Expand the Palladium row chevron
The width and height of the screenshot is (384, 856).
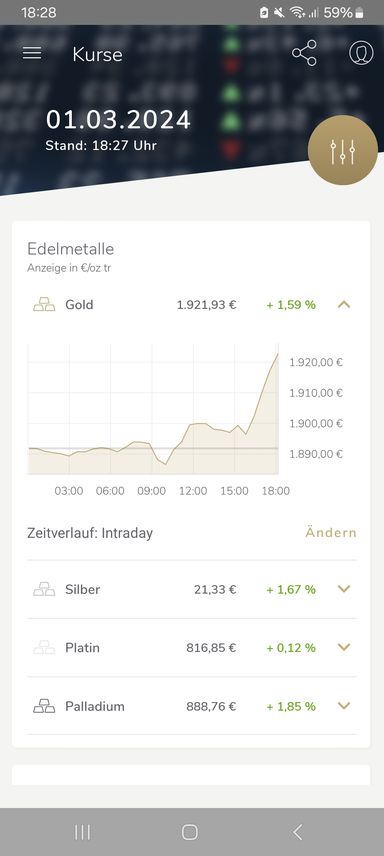344,705
